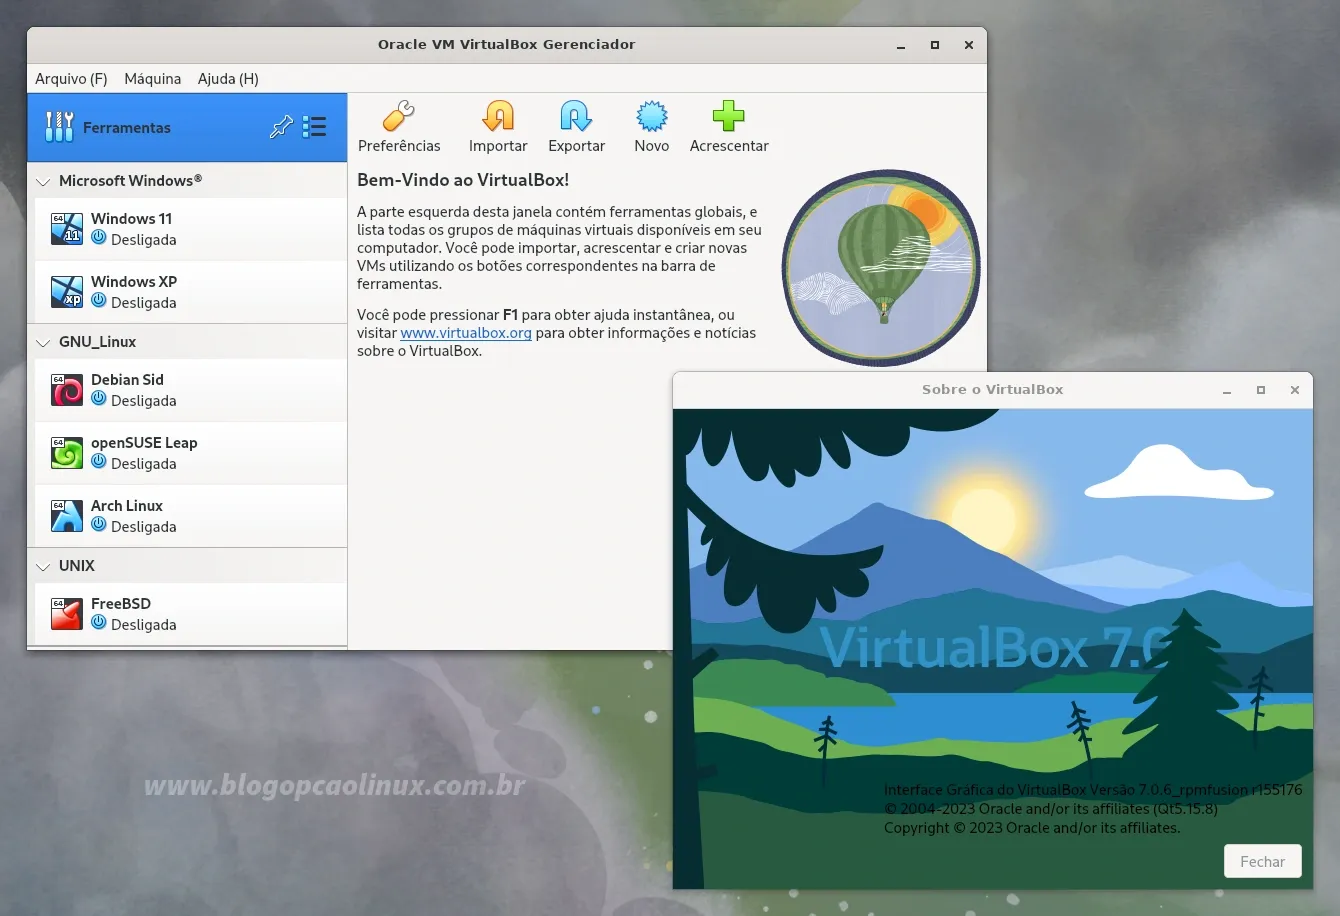The image size is (1340, 916).
Task: Click the Sobre o VirtualBox title bar
Action: click(993, 390)
